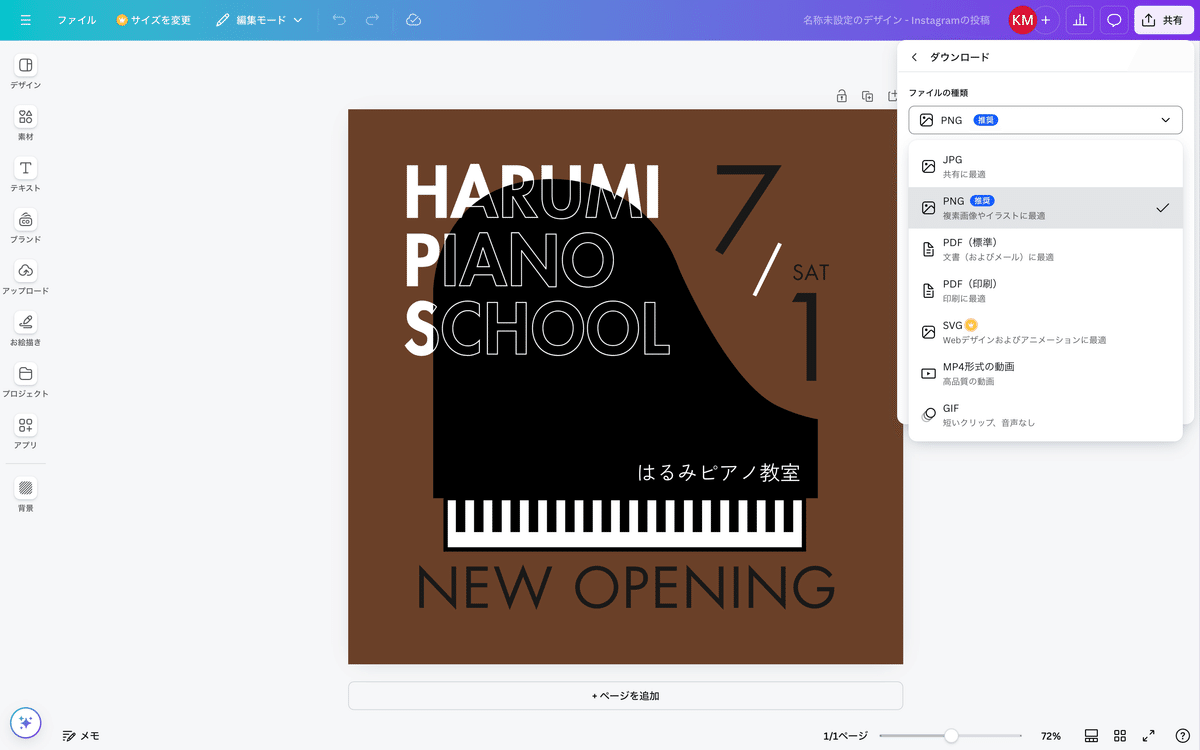Open the Canva AI assistant sparkle icon

point(25,722)
